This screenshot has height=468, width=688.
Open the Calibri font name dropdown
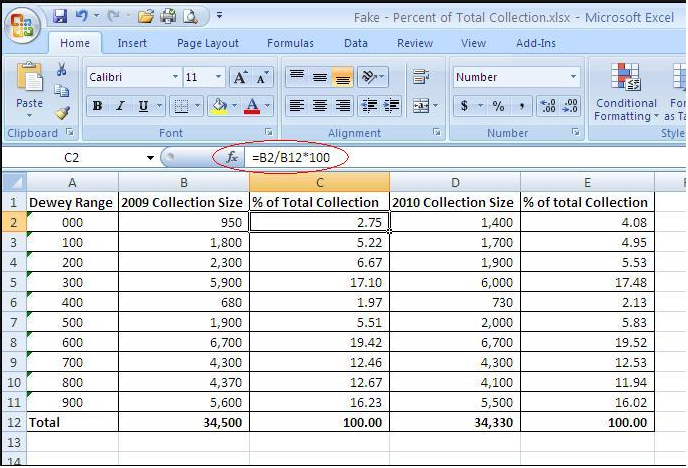tap(175, 77)
